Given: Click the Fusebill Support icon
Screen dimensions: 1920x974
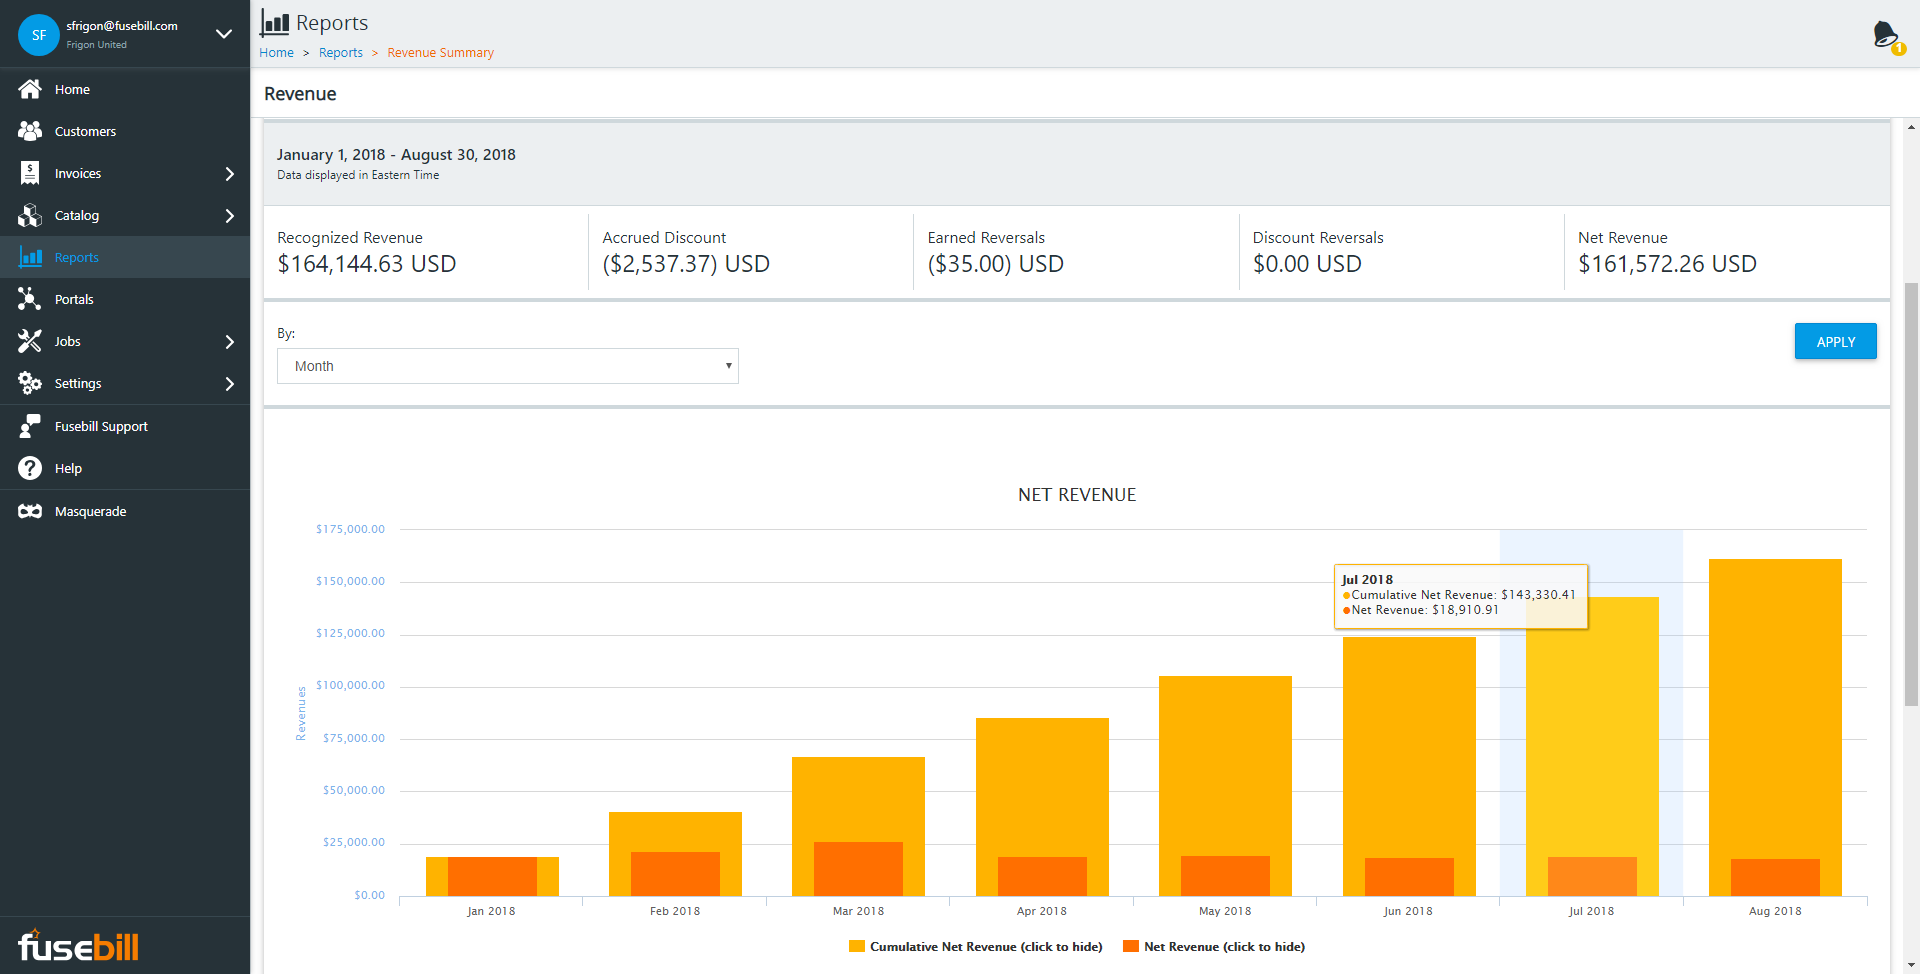Looking at the screenshot, I should click(x=30, y=426).
